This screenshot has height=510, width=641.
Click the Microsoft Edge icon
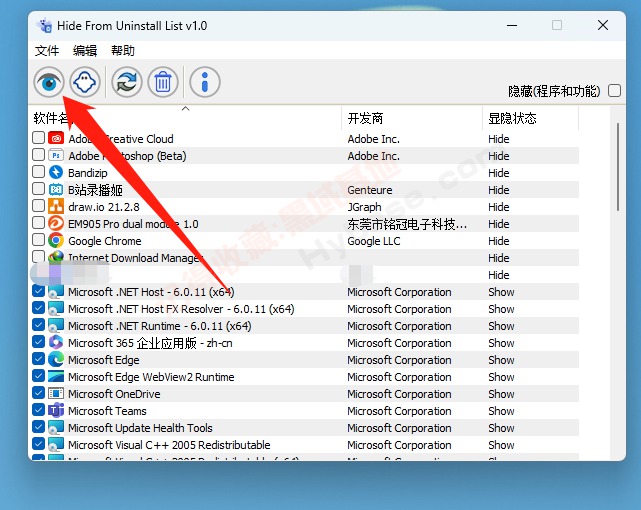coord(56,360)
